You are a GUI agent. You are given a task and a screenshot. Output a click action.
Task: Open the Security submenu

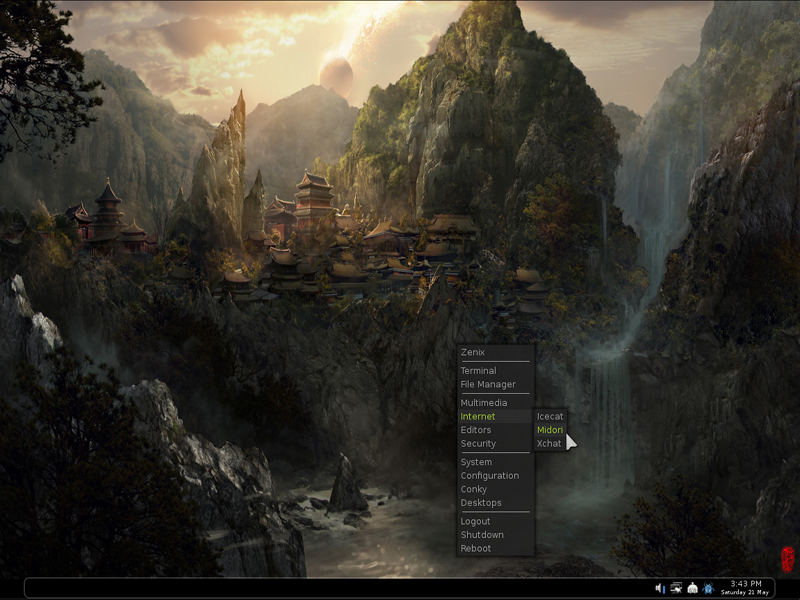pyautogui.click(x=495, y=444)
